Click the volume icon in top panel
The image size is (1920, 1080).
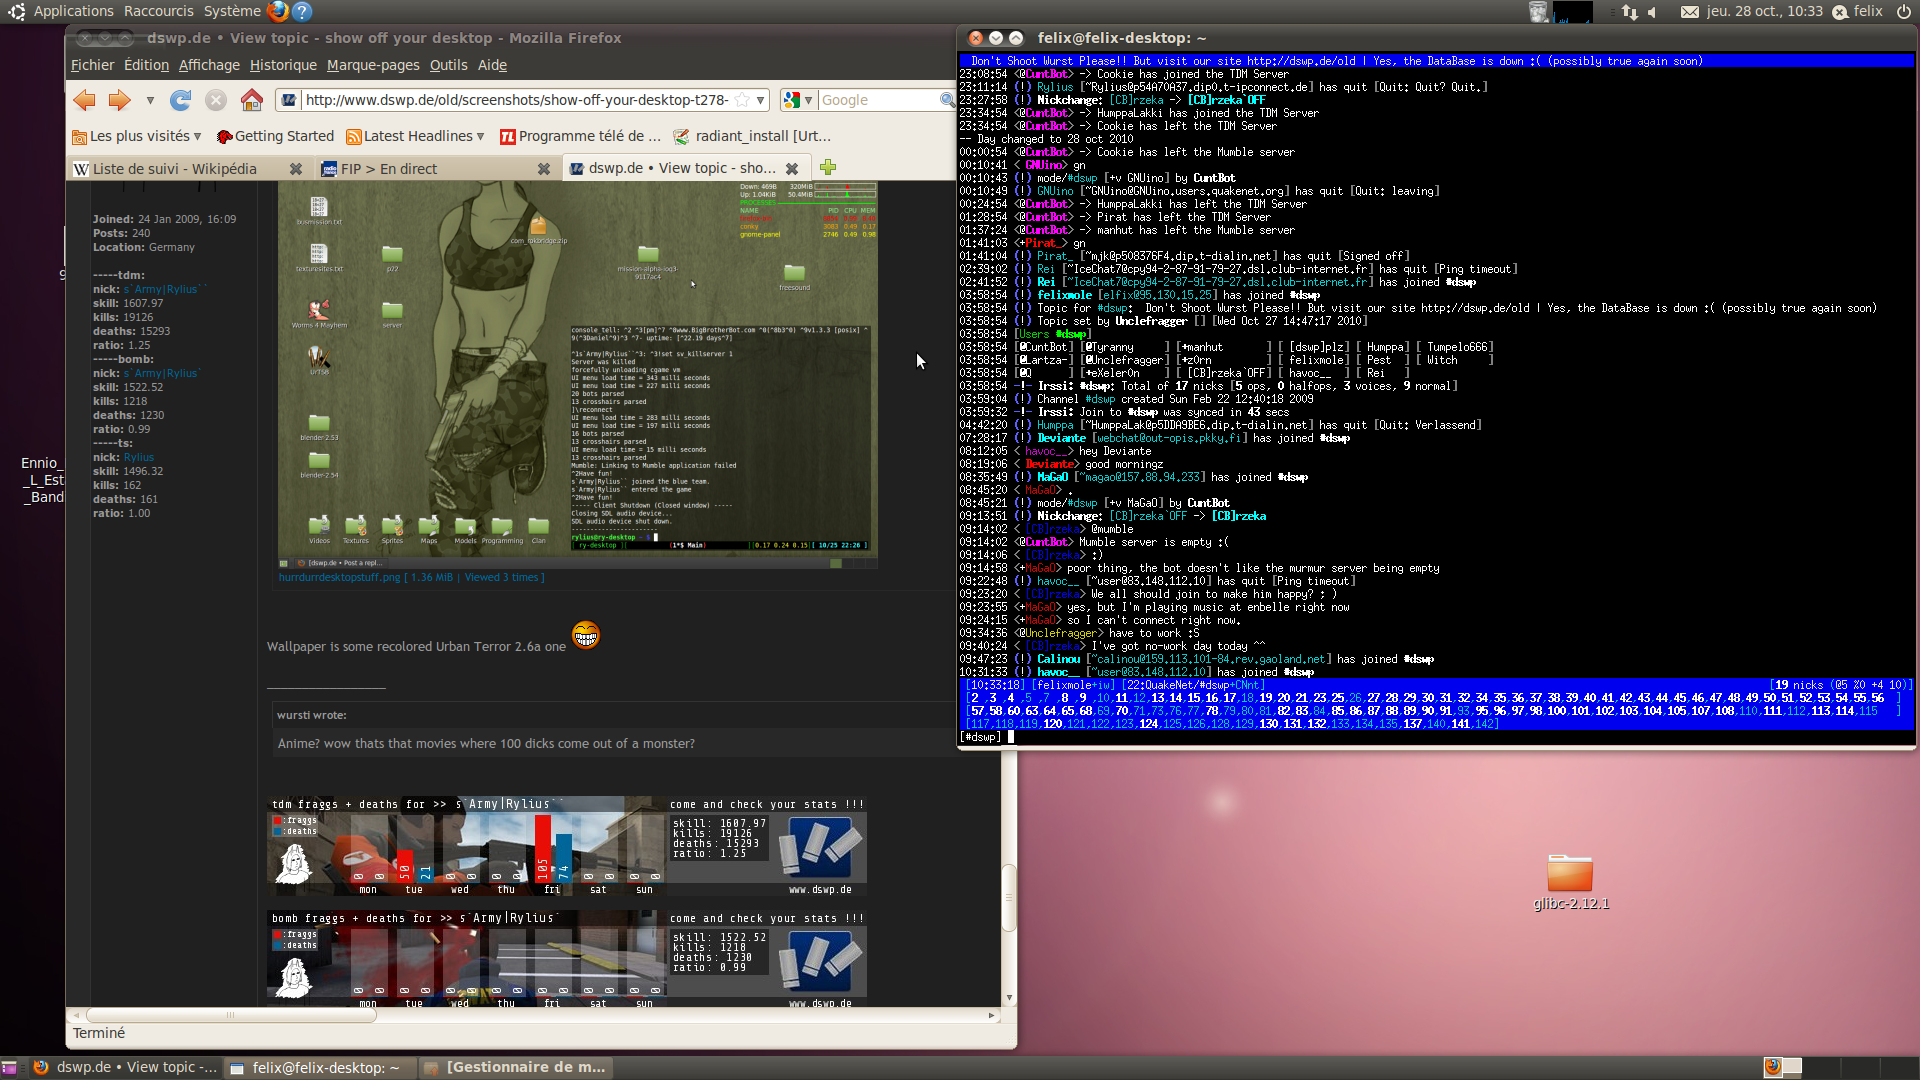pyautogui.click(x=1652, y=12)
